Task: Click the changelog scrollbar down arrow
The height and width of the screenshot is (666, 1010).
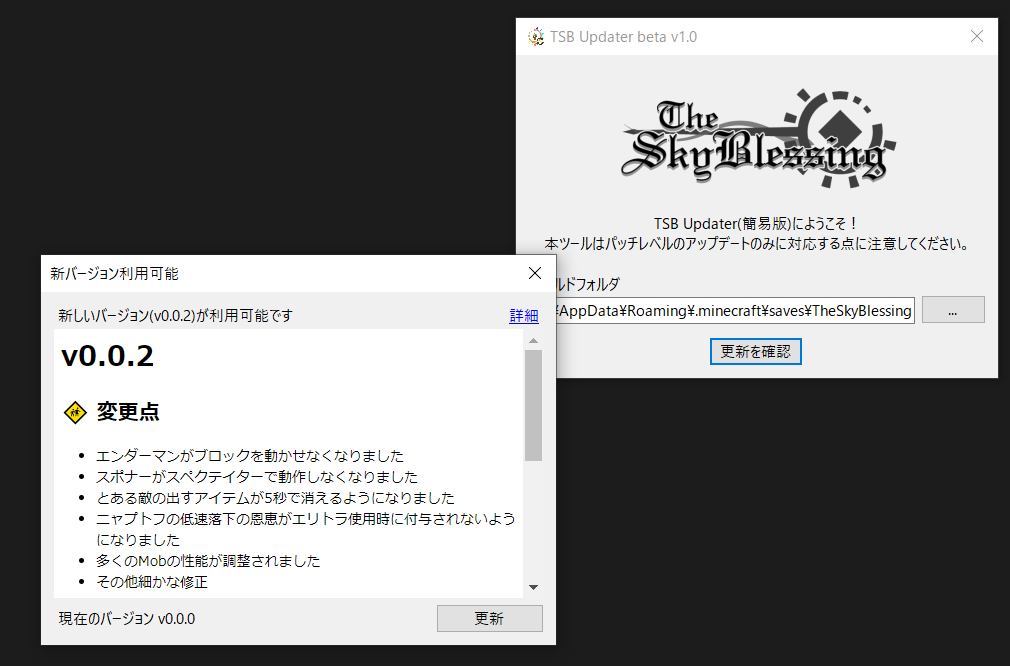Action: click(x=533, y=587)
